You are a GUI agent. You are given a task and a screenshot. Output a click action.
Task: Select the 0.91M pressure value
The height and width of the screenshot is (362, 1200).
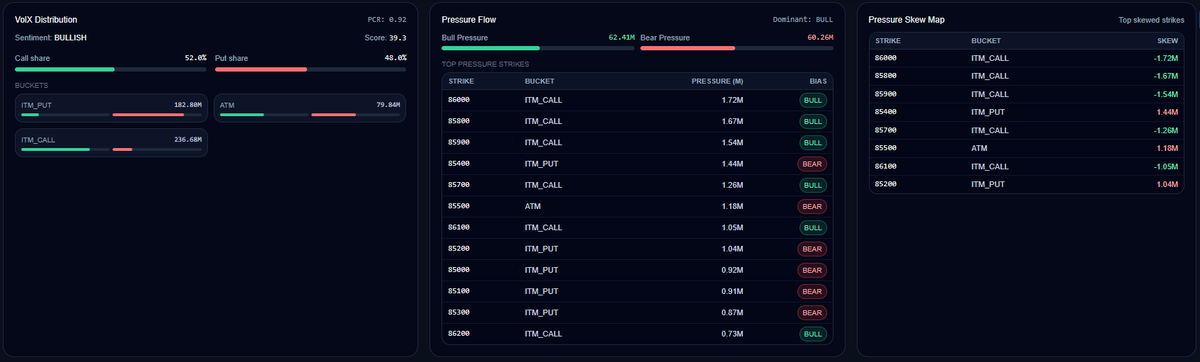click(732, 291)
